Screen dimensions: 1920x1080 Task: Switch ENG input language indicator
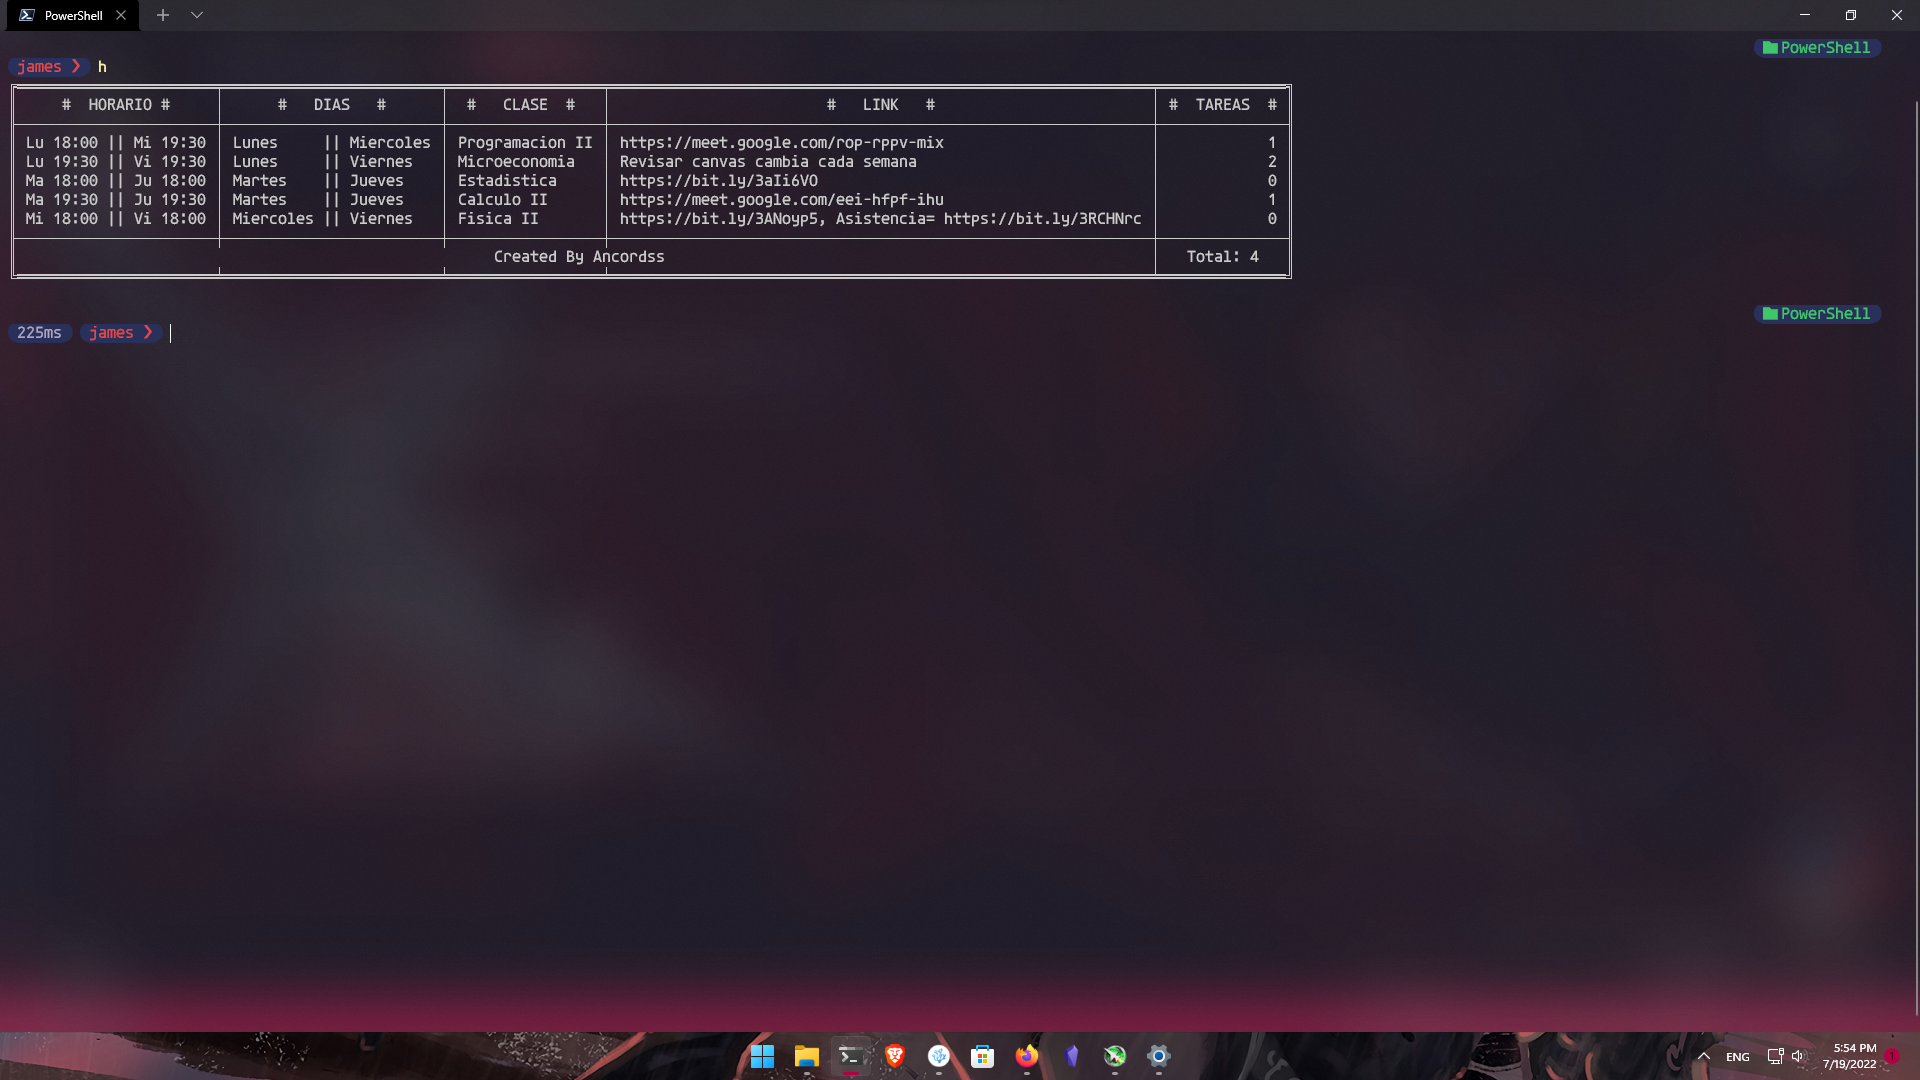[1738, 1057]
